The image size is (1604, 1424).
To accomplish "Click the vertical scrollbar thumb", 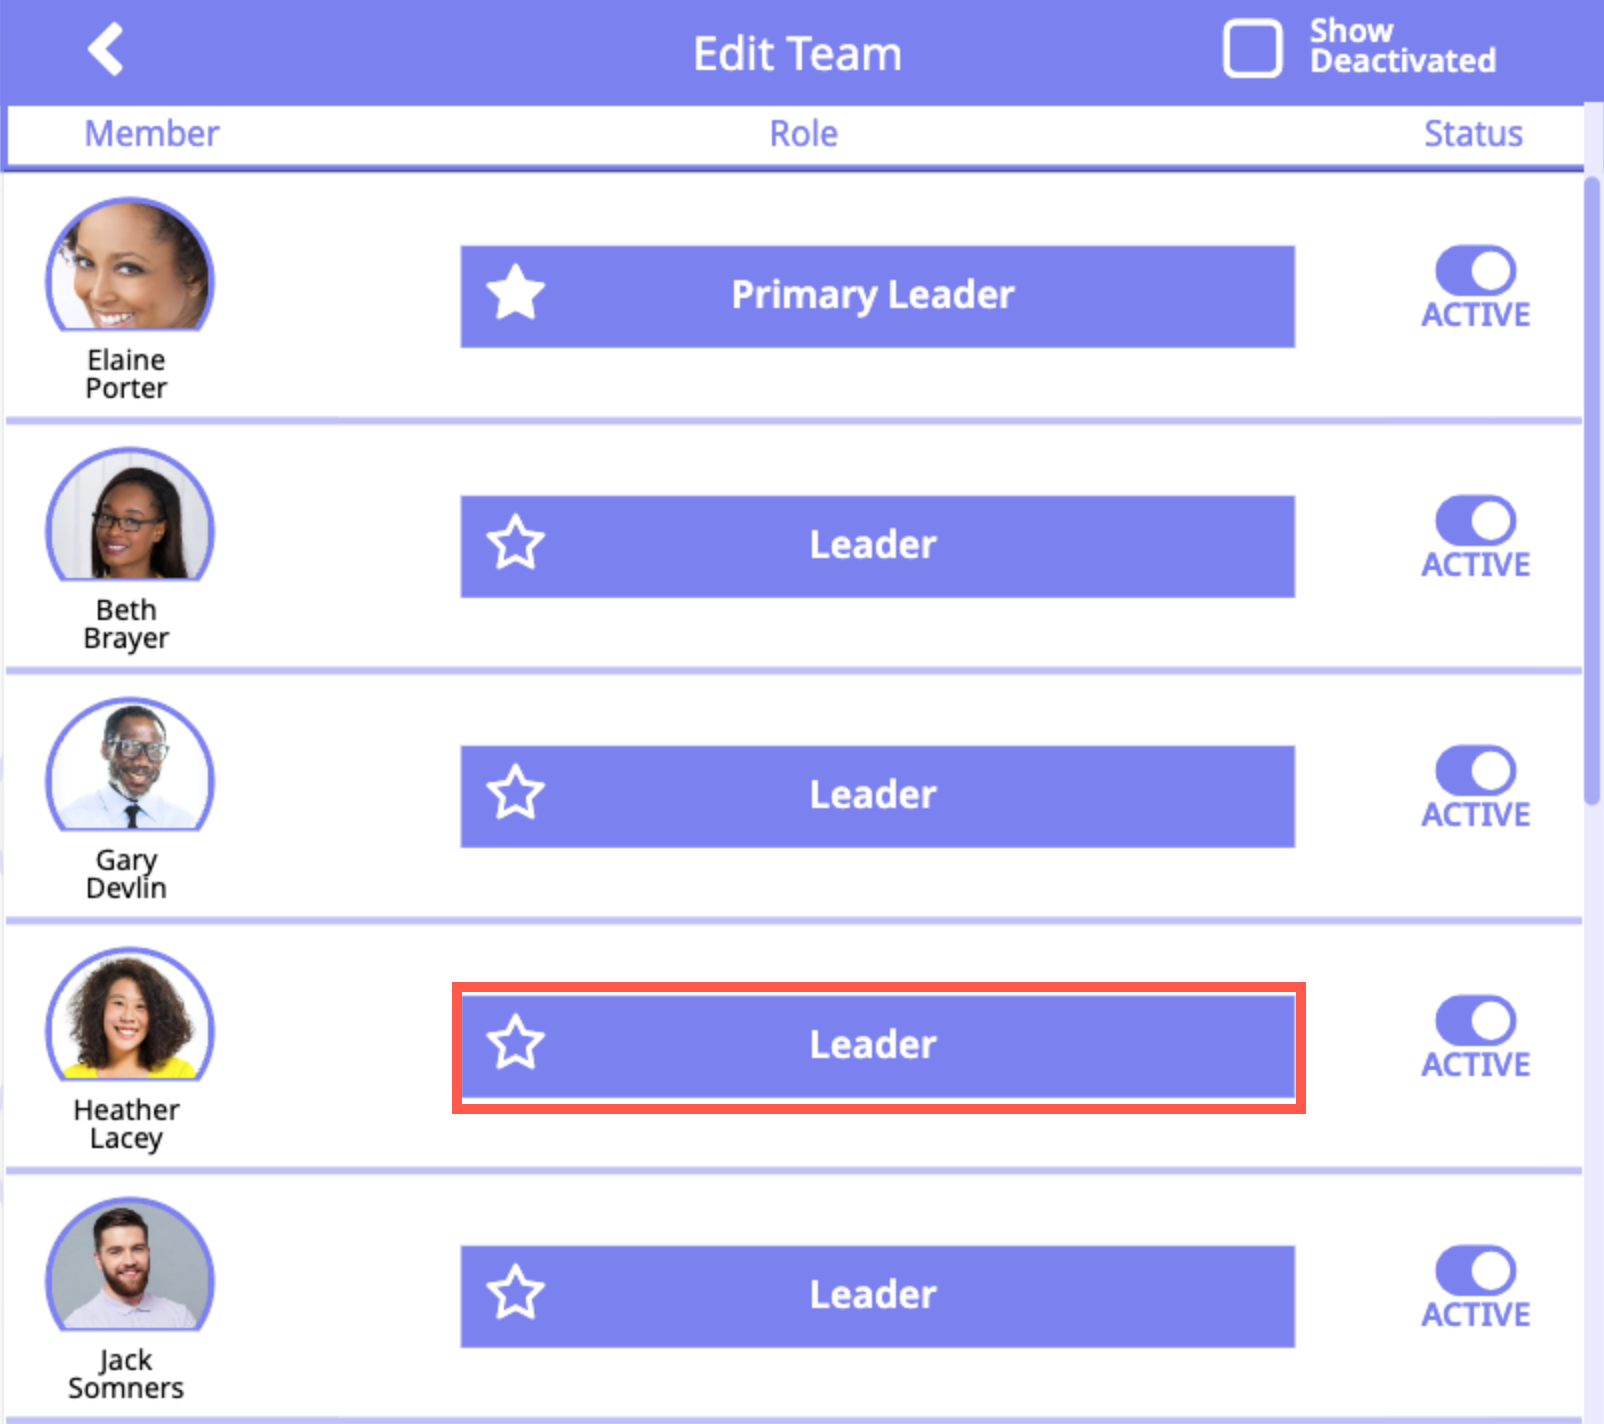I will coord(1592,490).
